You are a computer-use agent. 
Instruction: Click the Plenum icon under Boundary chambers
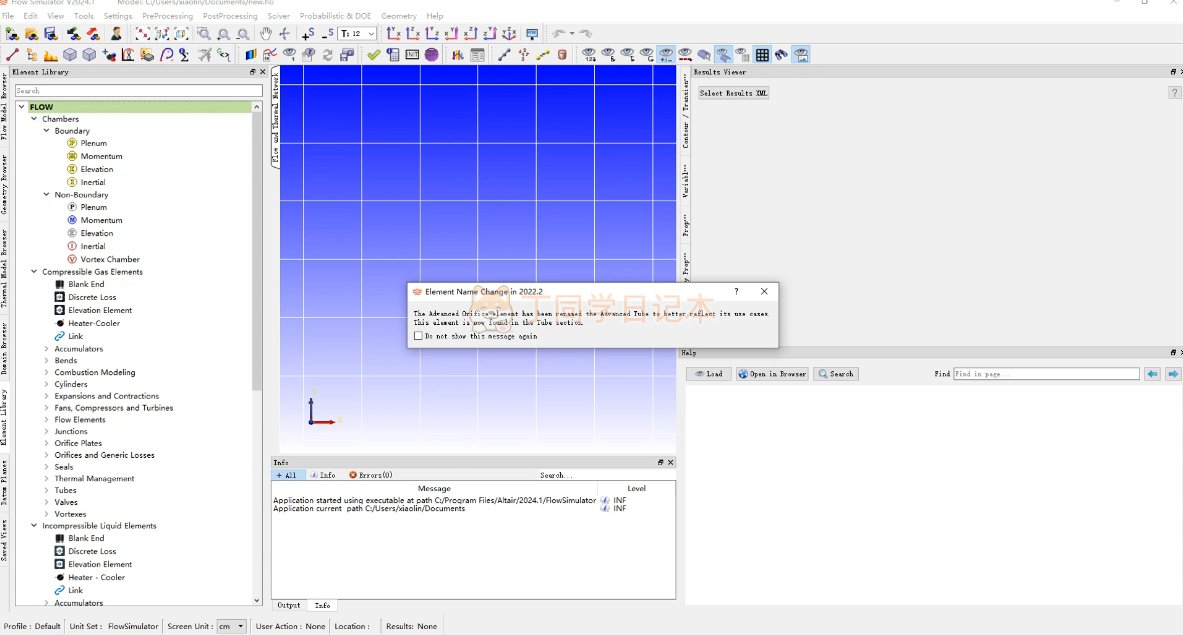[x=72, y=143]
